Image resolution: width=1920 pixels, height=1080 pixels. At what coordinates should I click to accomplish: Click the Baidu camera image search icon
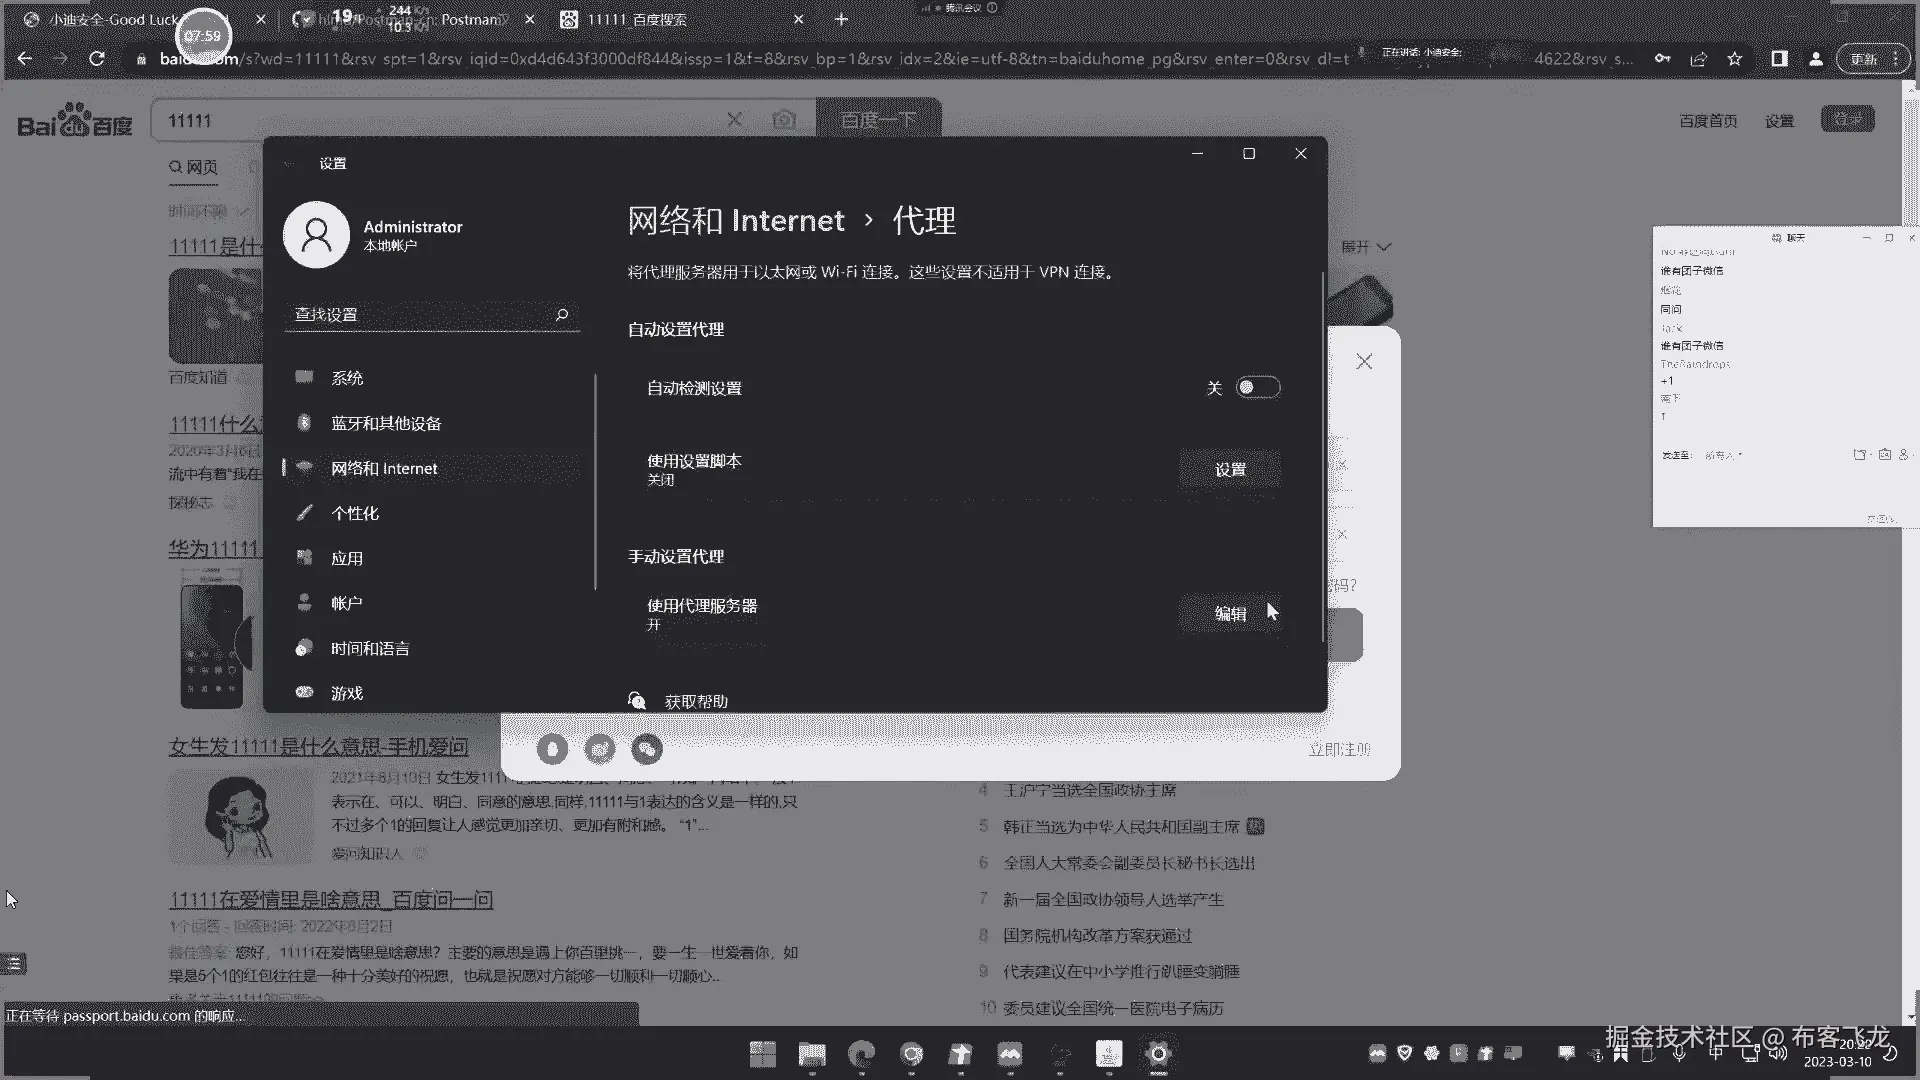[784, 120]
